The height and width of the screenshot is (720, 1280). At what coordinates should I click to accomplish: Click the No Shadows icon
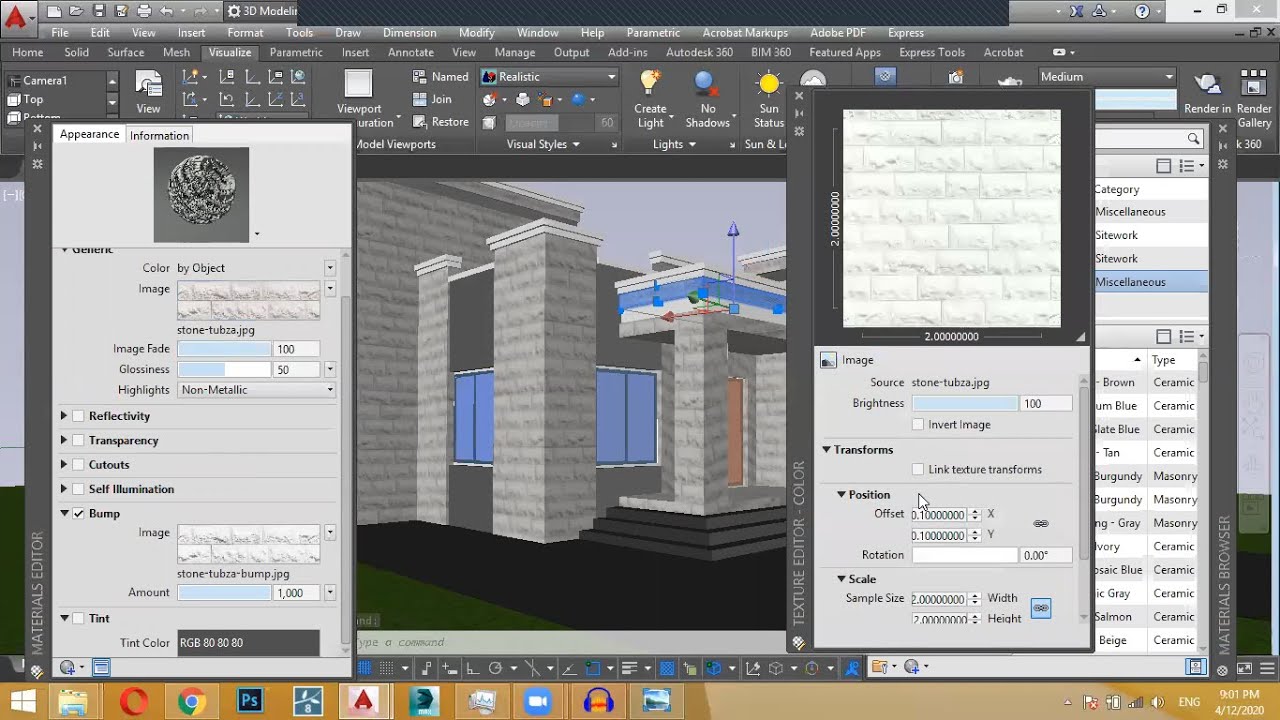coord(707,84)
